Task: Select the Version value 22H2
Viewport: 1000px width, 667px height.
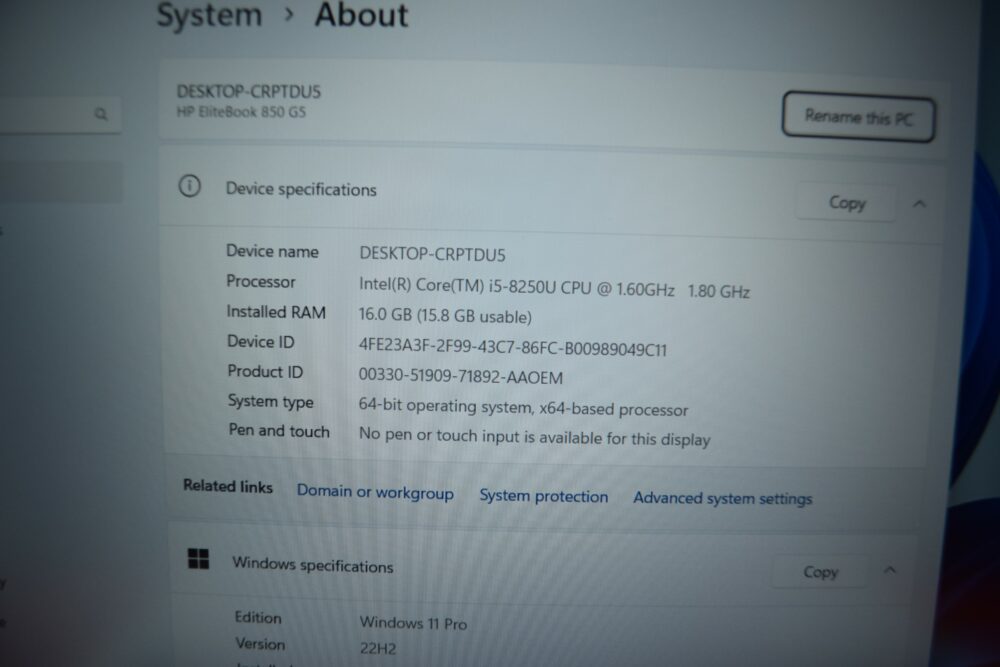Action: pyautogui.click(x=378, y=649)
